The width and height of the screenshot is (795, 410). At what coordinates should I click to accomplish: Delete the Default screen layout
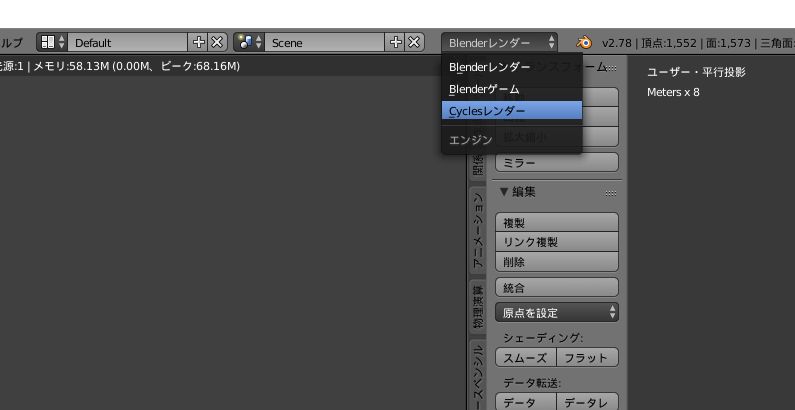tap(217, 43)
